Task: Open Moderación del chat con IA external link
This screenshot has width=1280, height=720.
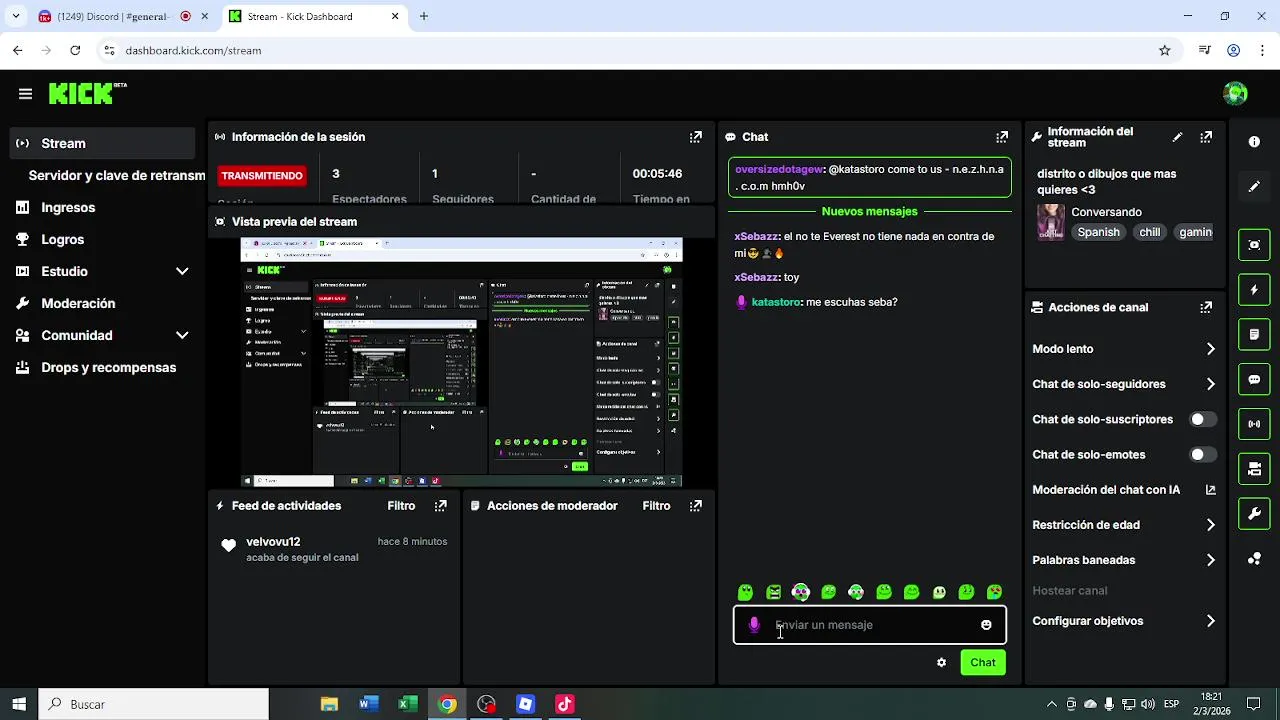Action: (1210, 490)
